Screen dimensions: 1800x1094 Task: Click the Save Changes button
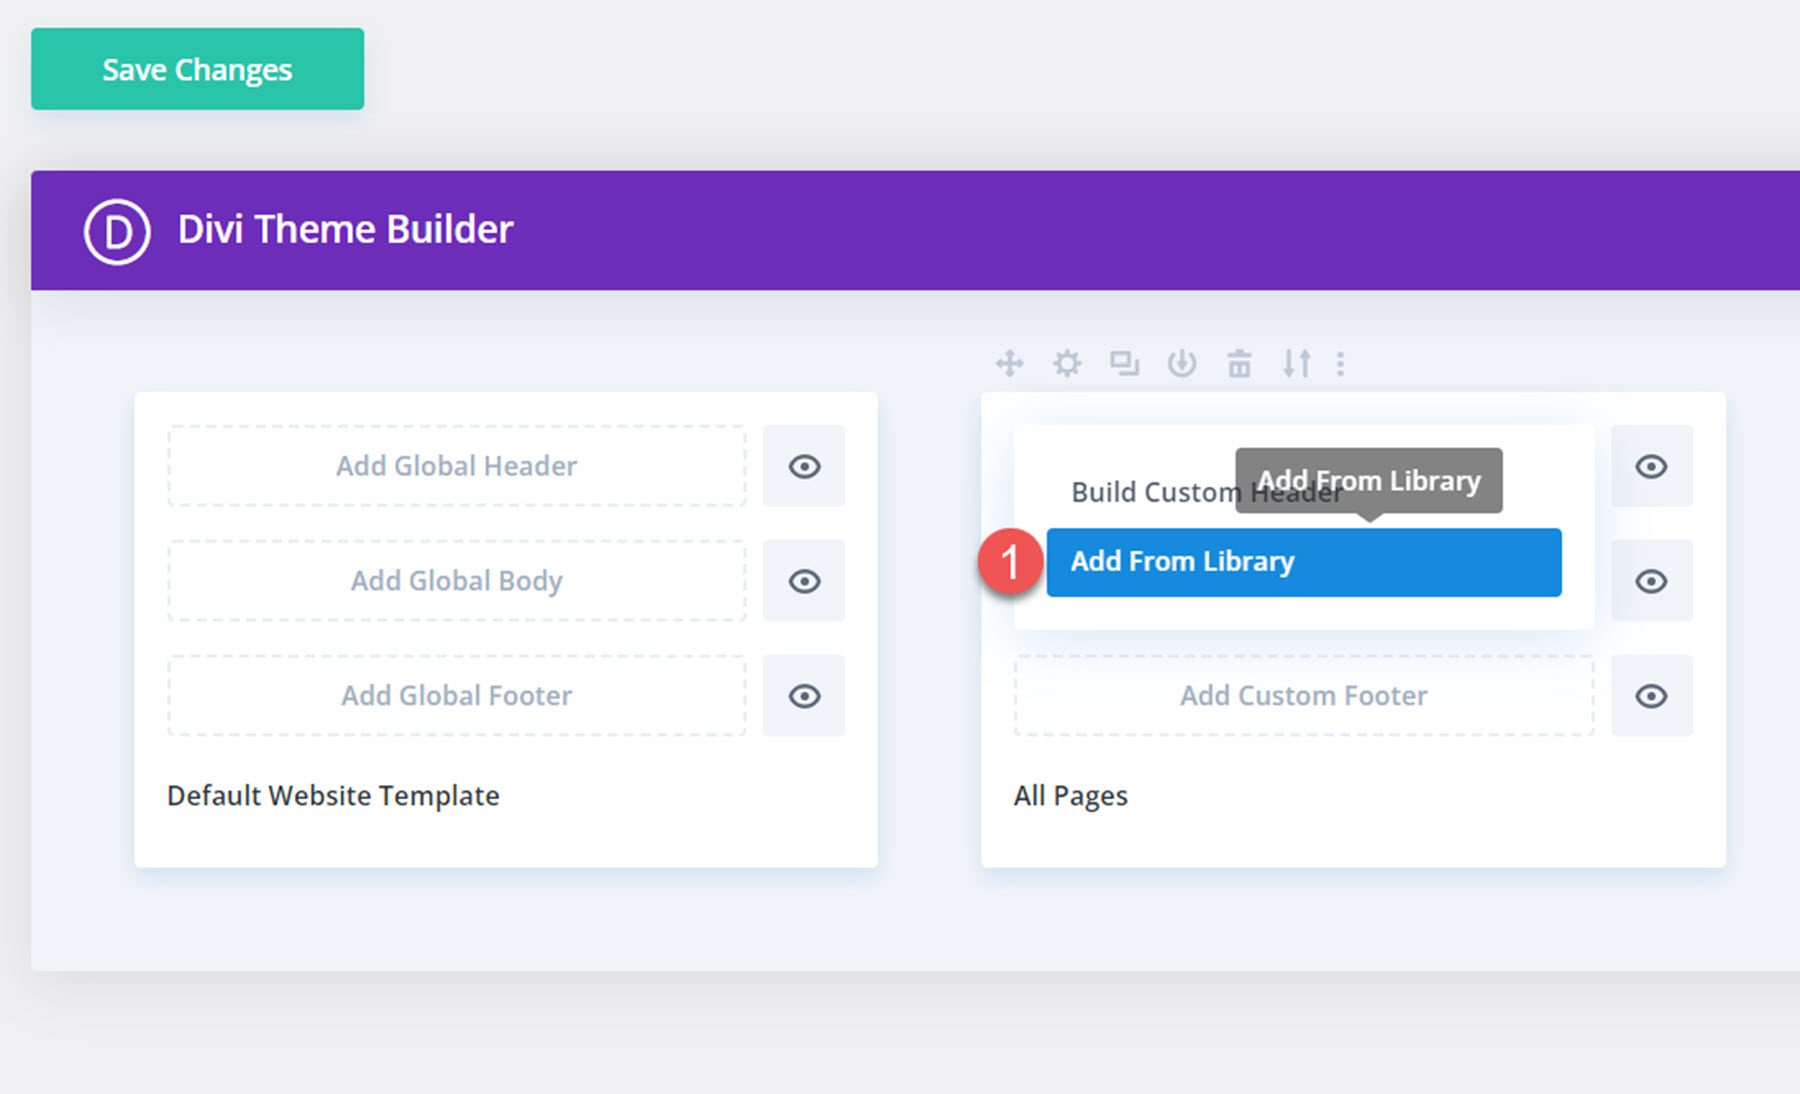point(196,68)
